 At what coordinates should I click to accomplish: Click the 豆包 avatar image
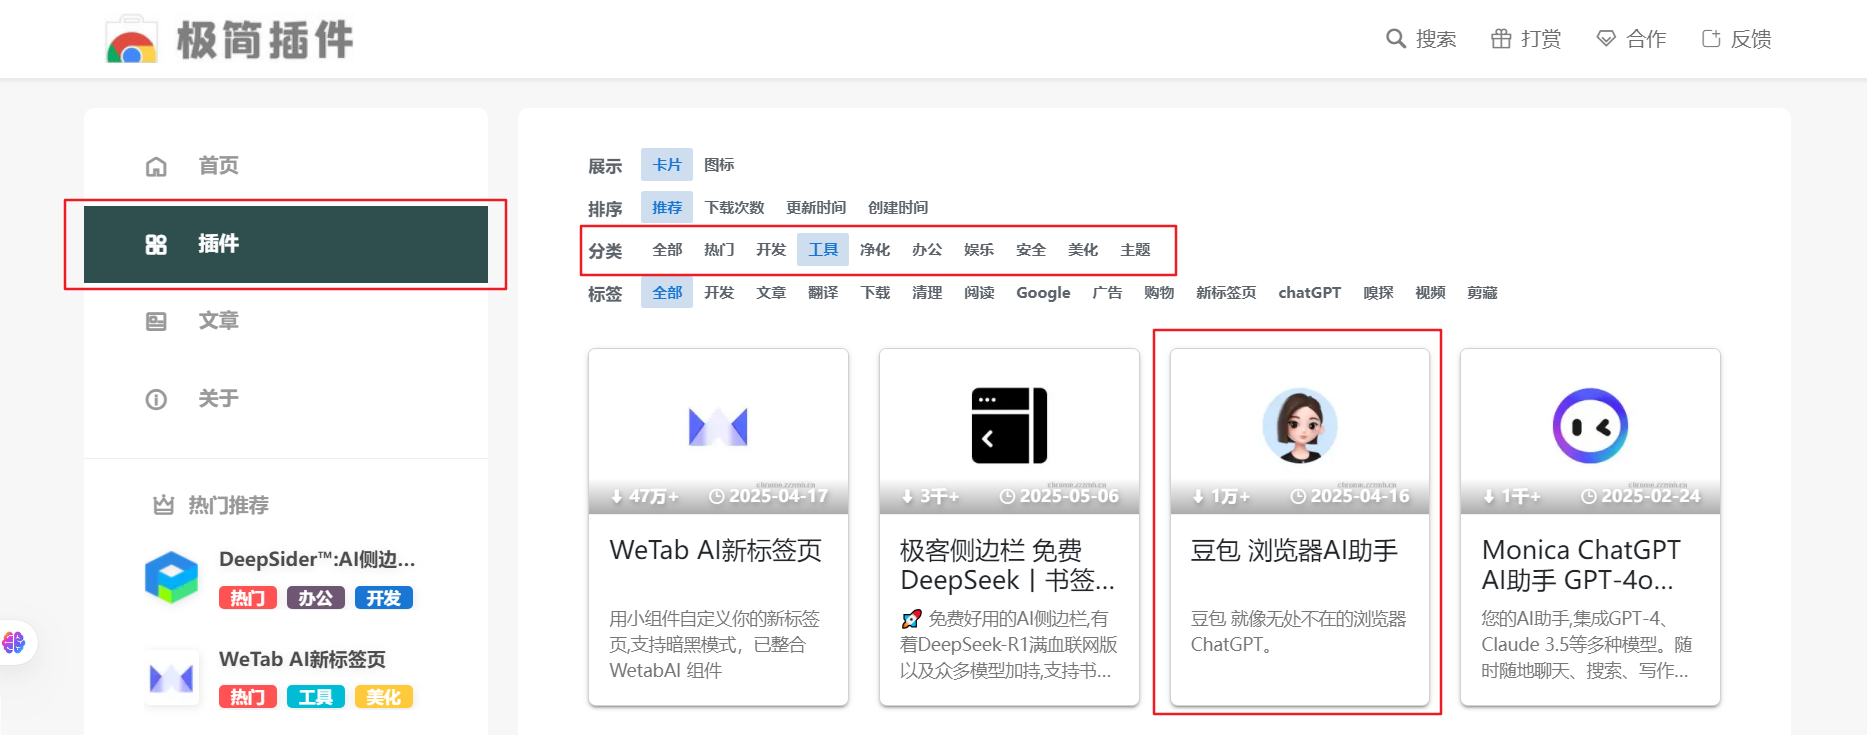point(1300,426)
